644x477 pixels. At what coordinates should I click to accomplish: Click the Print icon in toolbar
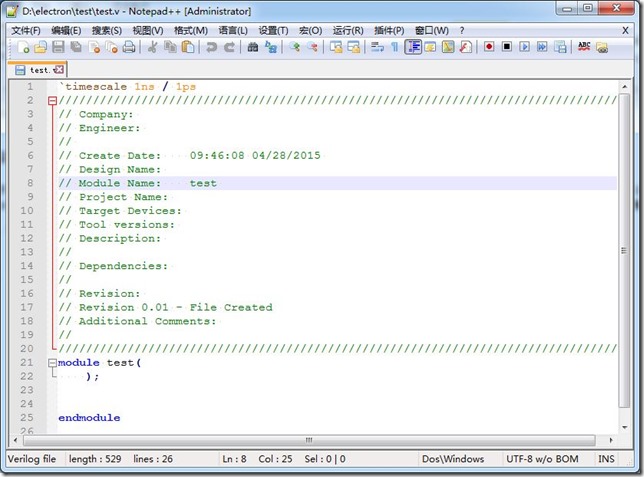[127, 47]
